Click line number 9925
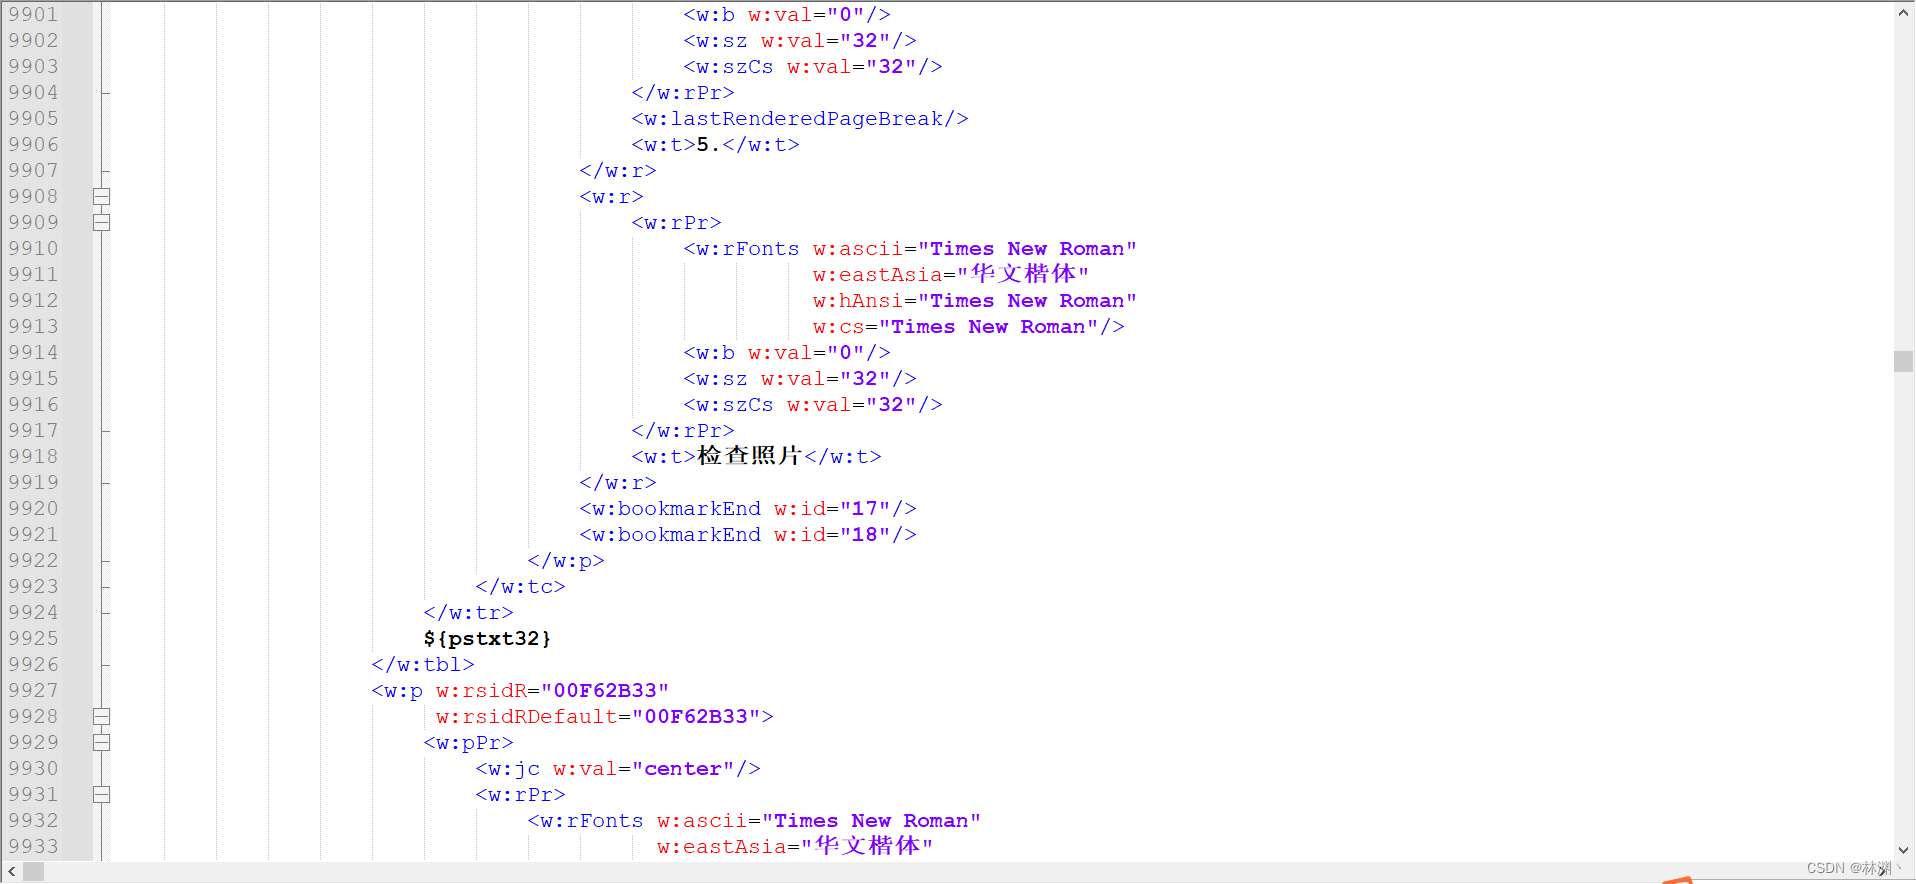The height and width of the screenshot is (884, 1916). click(34, 639)
